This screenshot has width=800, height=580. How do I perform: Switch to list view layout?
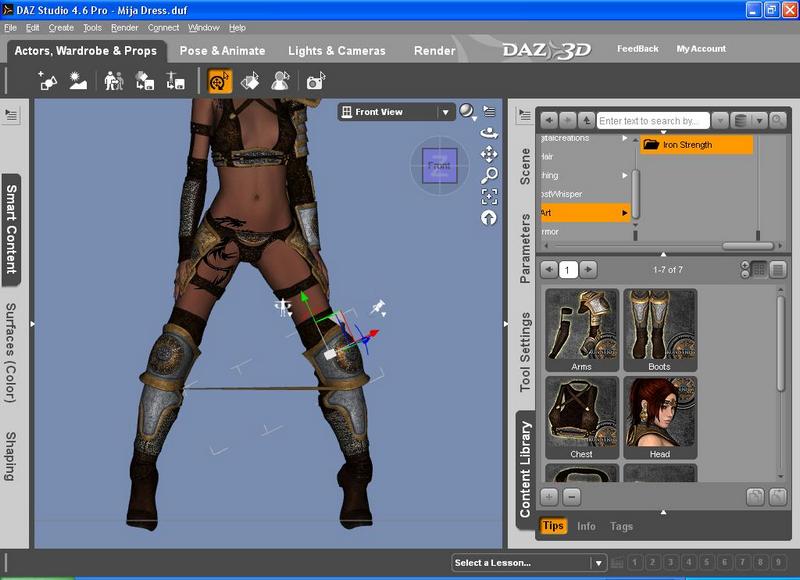click(x=778, y=269)
